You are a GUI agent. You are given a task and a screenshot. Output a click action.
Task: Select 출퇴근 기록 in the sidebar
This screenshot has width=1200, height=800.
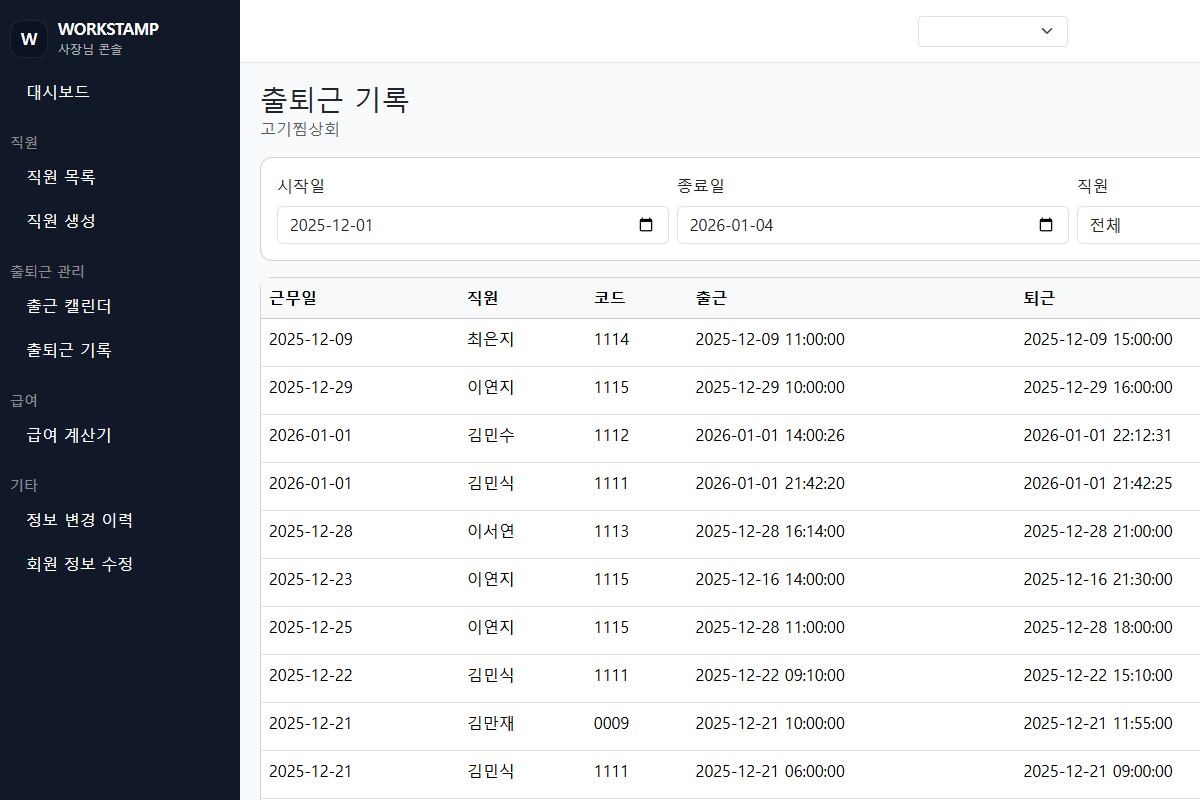(69, 350)
